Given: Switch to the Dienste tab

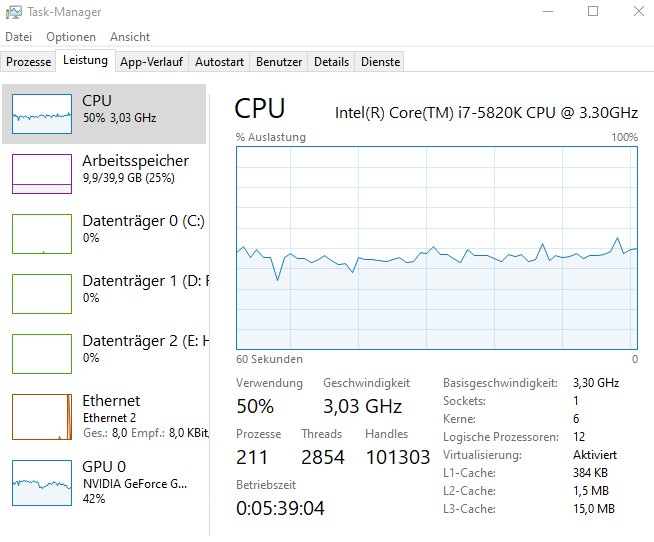Looking at the screenshot, I should pyautogui.click(x=380, y=62).
